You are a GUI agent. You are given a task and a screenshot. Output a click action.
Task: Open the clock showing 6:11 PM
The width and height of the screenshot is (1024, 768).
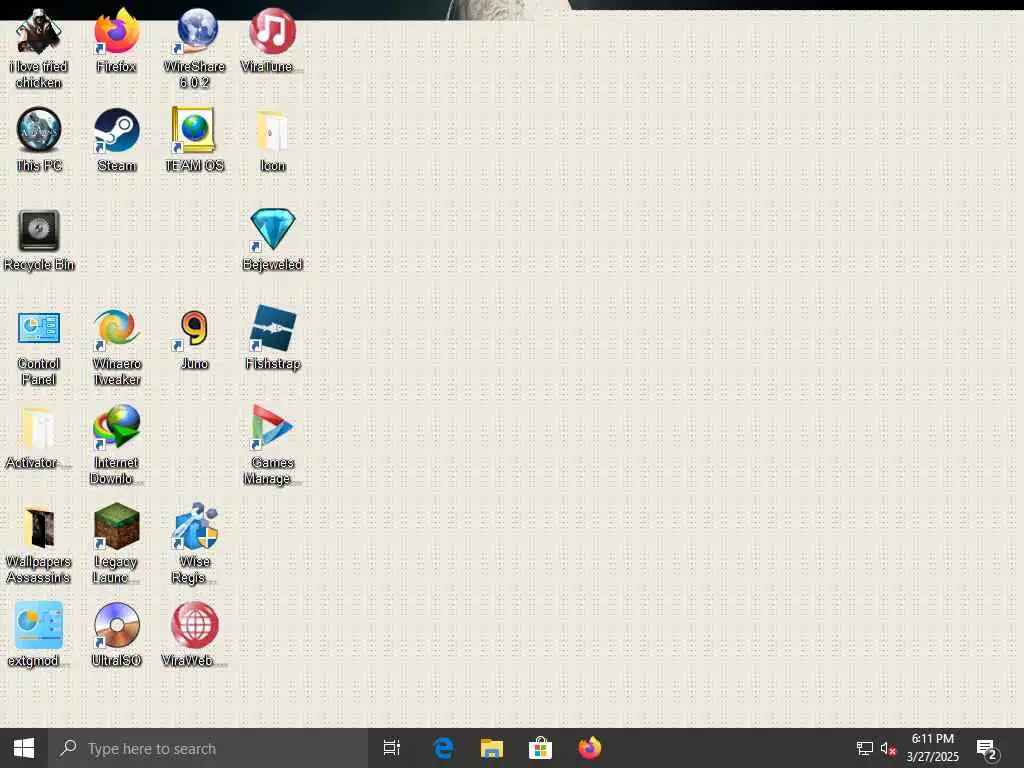pos(933,748)
